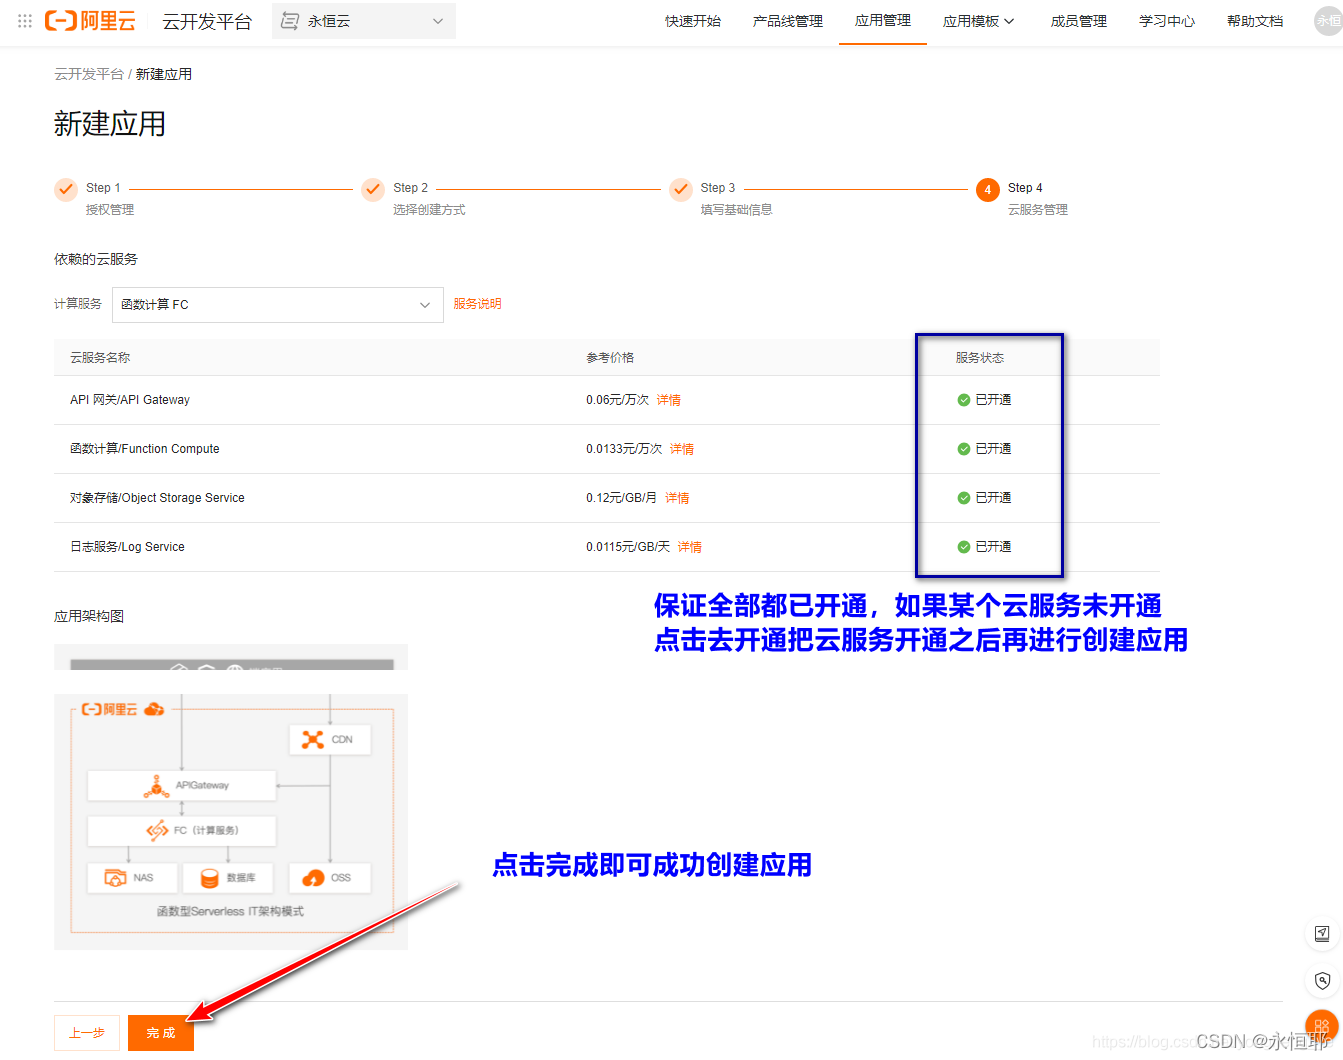Click the Step 1 授权管理 label
This screenshot has width=1343, height=1060.
[110, 210]
